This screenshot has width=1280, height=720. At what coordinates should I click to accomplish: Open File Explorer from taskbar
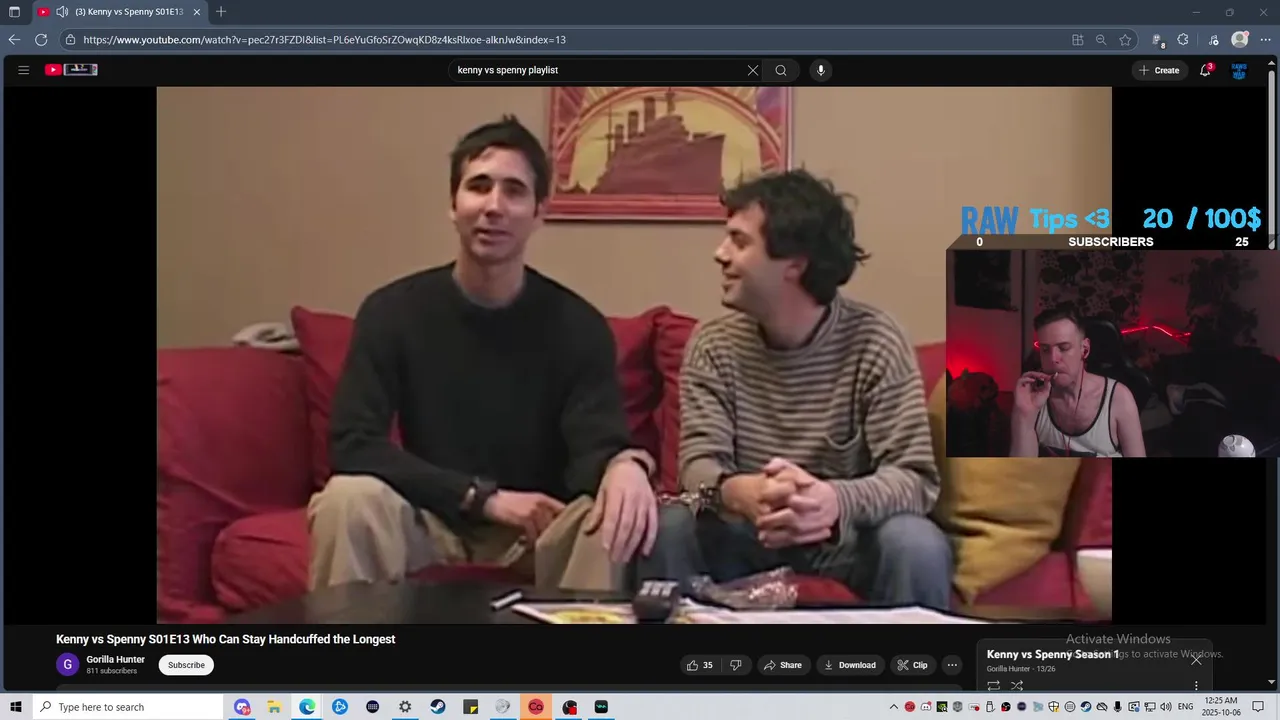pos(274,707)
